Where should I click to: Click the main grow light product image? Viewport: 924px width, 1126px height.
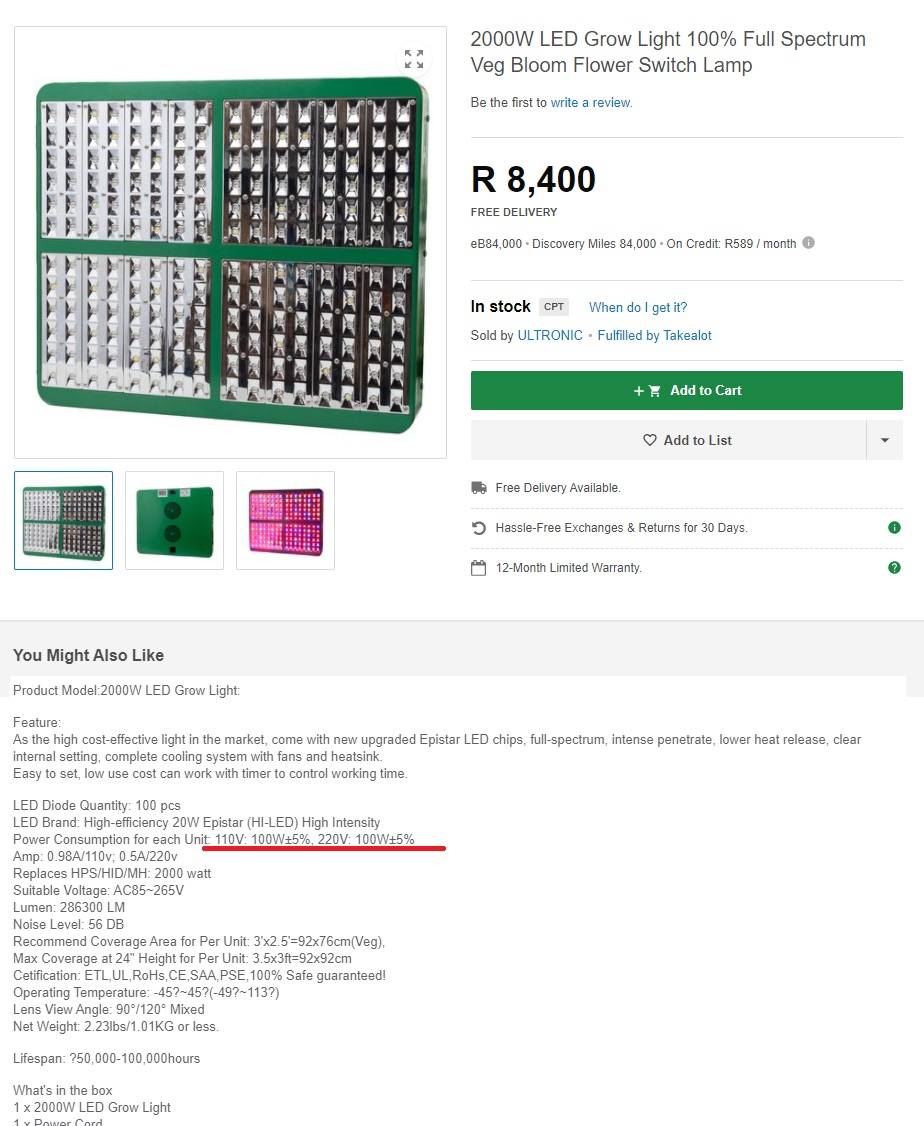coord(230,243)
